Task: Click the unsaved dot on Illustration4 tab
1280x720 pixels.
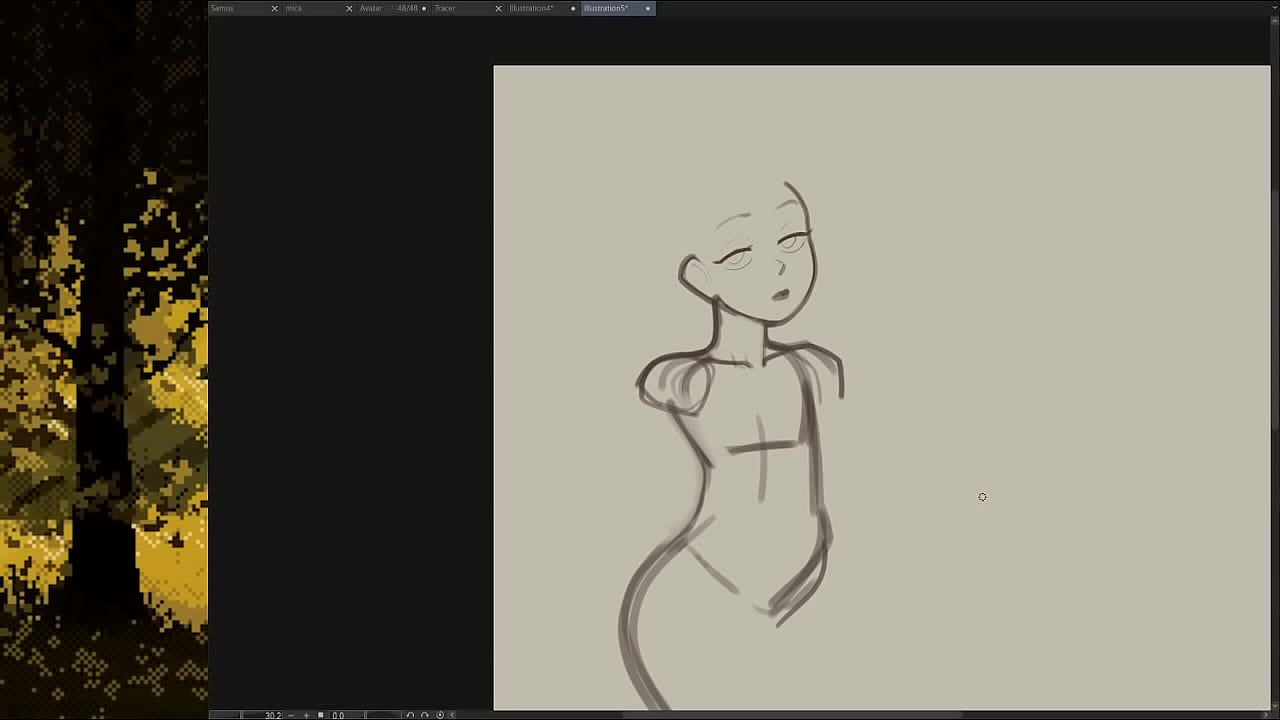Action: [573, 8]
